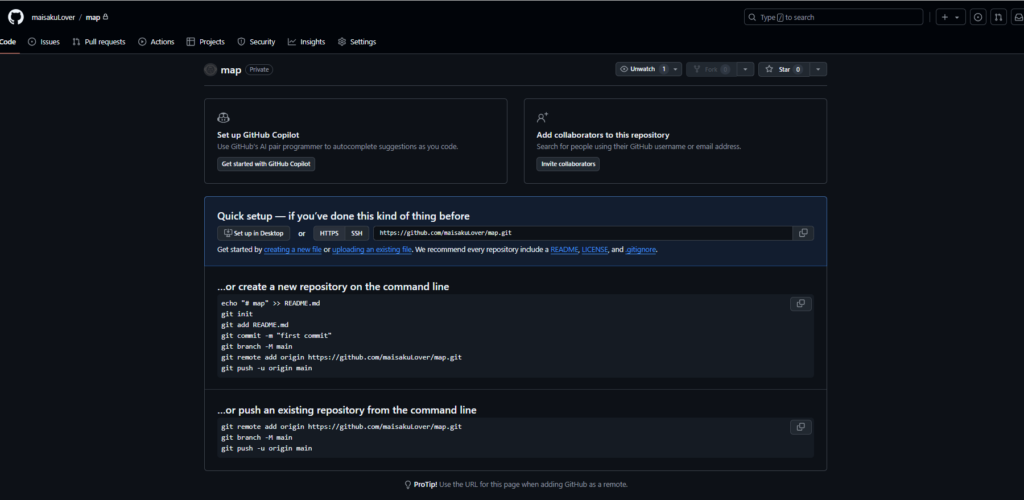Open the LICENSE link
Image resolution: width=1024 pixels, height=500 pixels.
[x=594, y=250]
